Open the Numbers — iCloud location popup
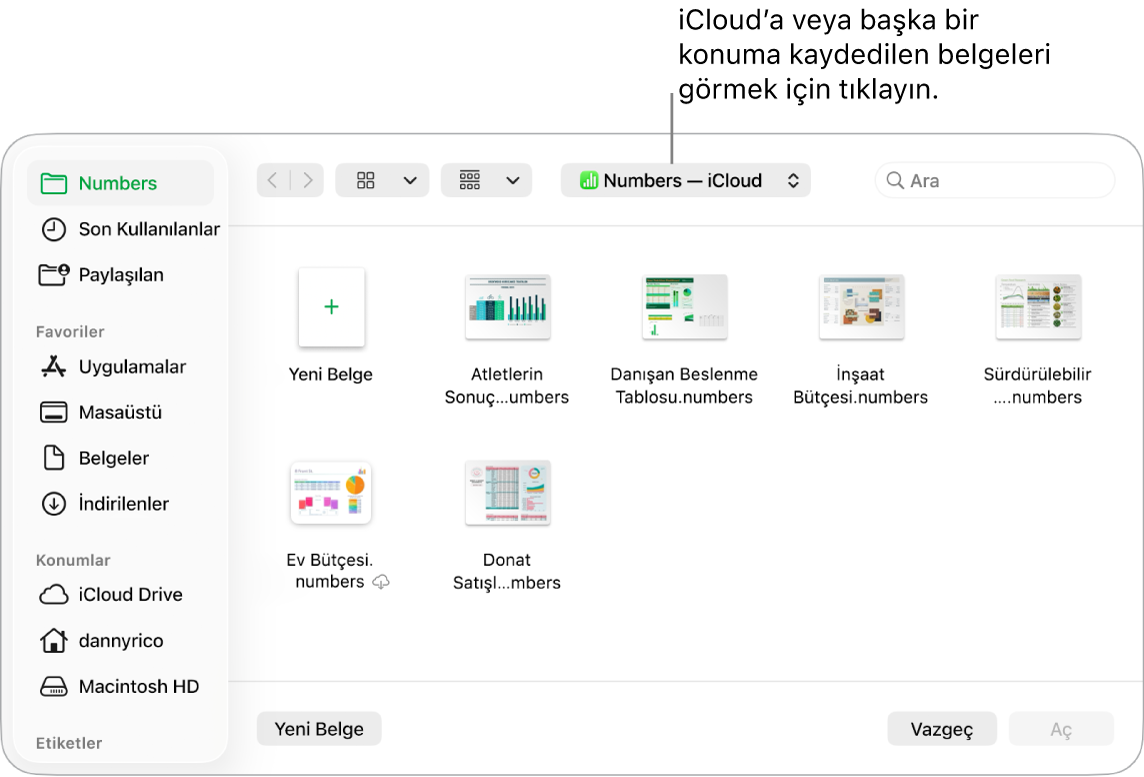Viewport: 1144px width, 777px height. [685, 180]
